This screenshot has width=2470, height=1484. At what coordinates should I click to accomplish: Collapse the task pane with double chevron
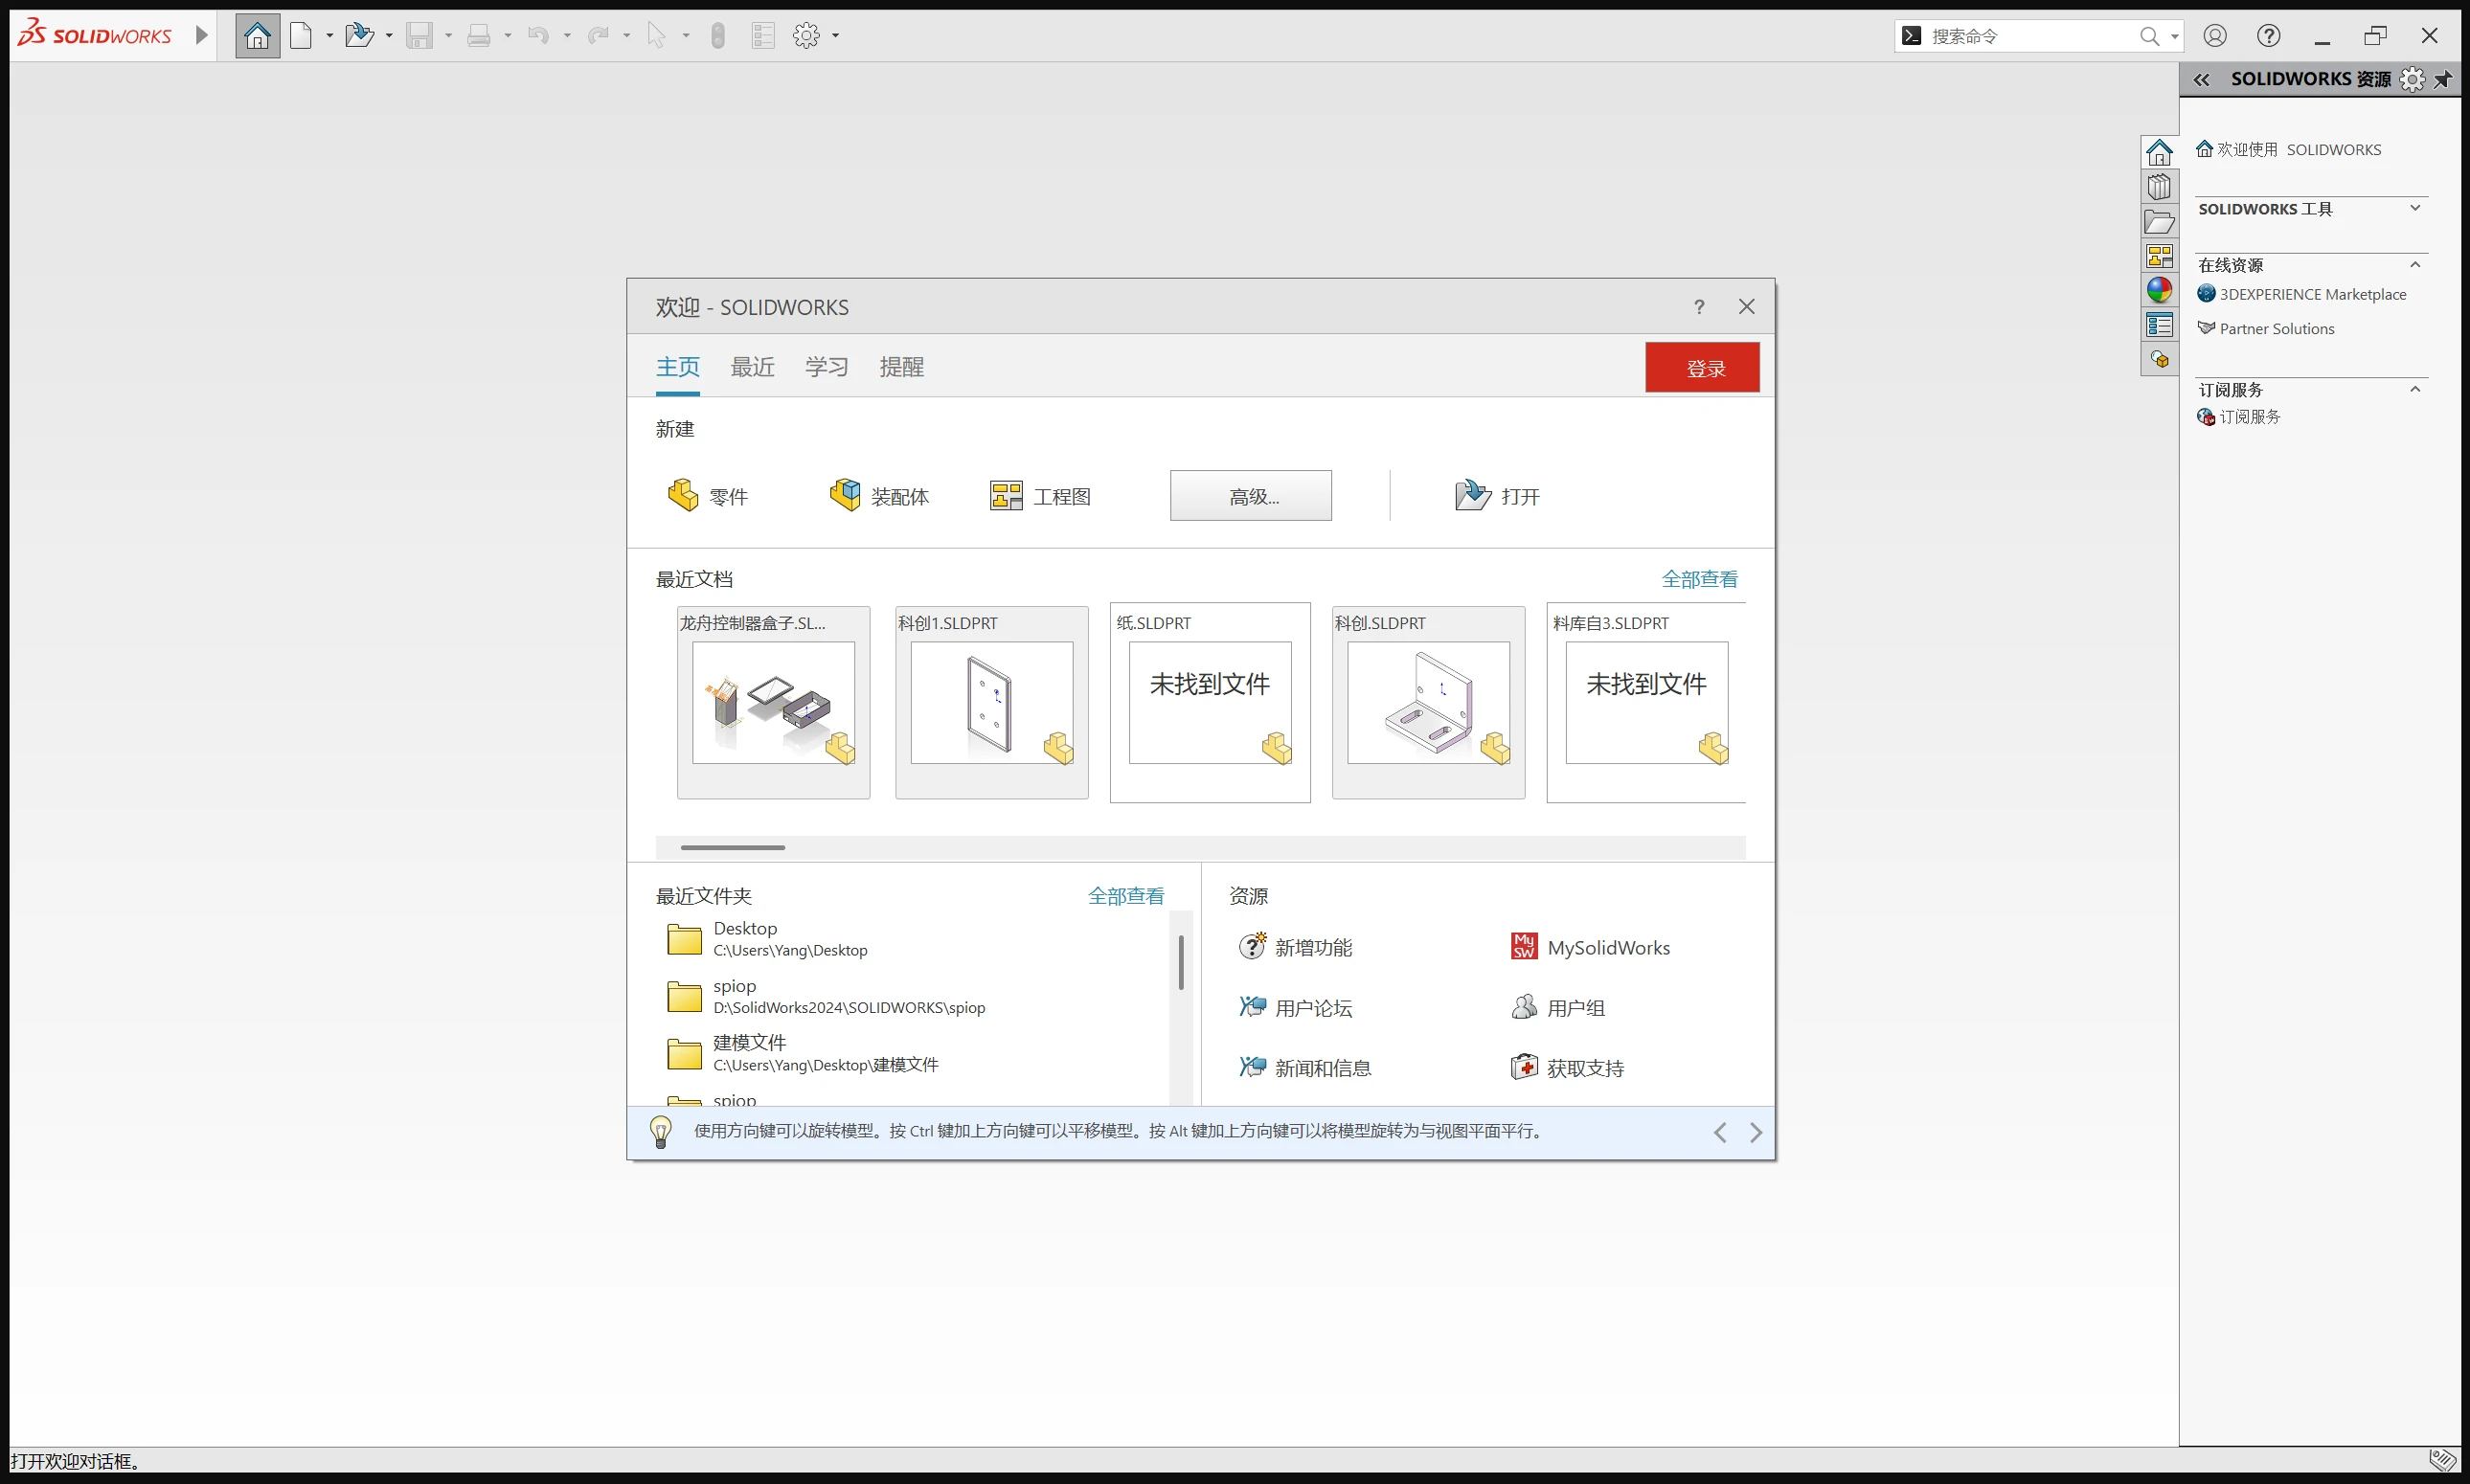click(x=2201, y=79)
